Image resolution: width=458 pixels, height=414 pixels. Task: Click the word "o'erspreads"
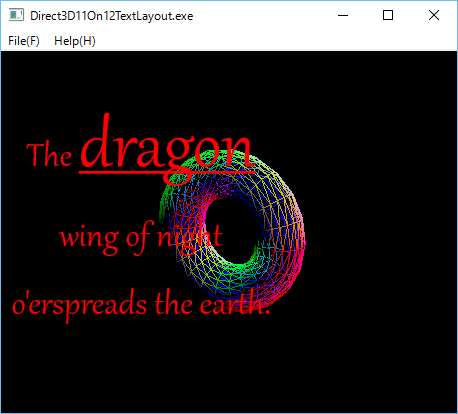[x=79, y=305]
